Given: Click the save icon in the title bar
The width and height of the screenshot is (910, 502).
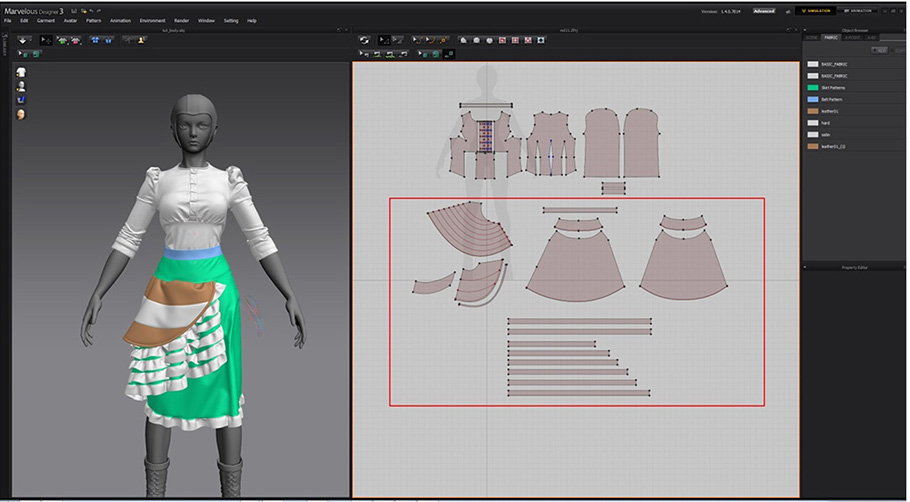Looking at the screenshot, I should pos(74,11).
